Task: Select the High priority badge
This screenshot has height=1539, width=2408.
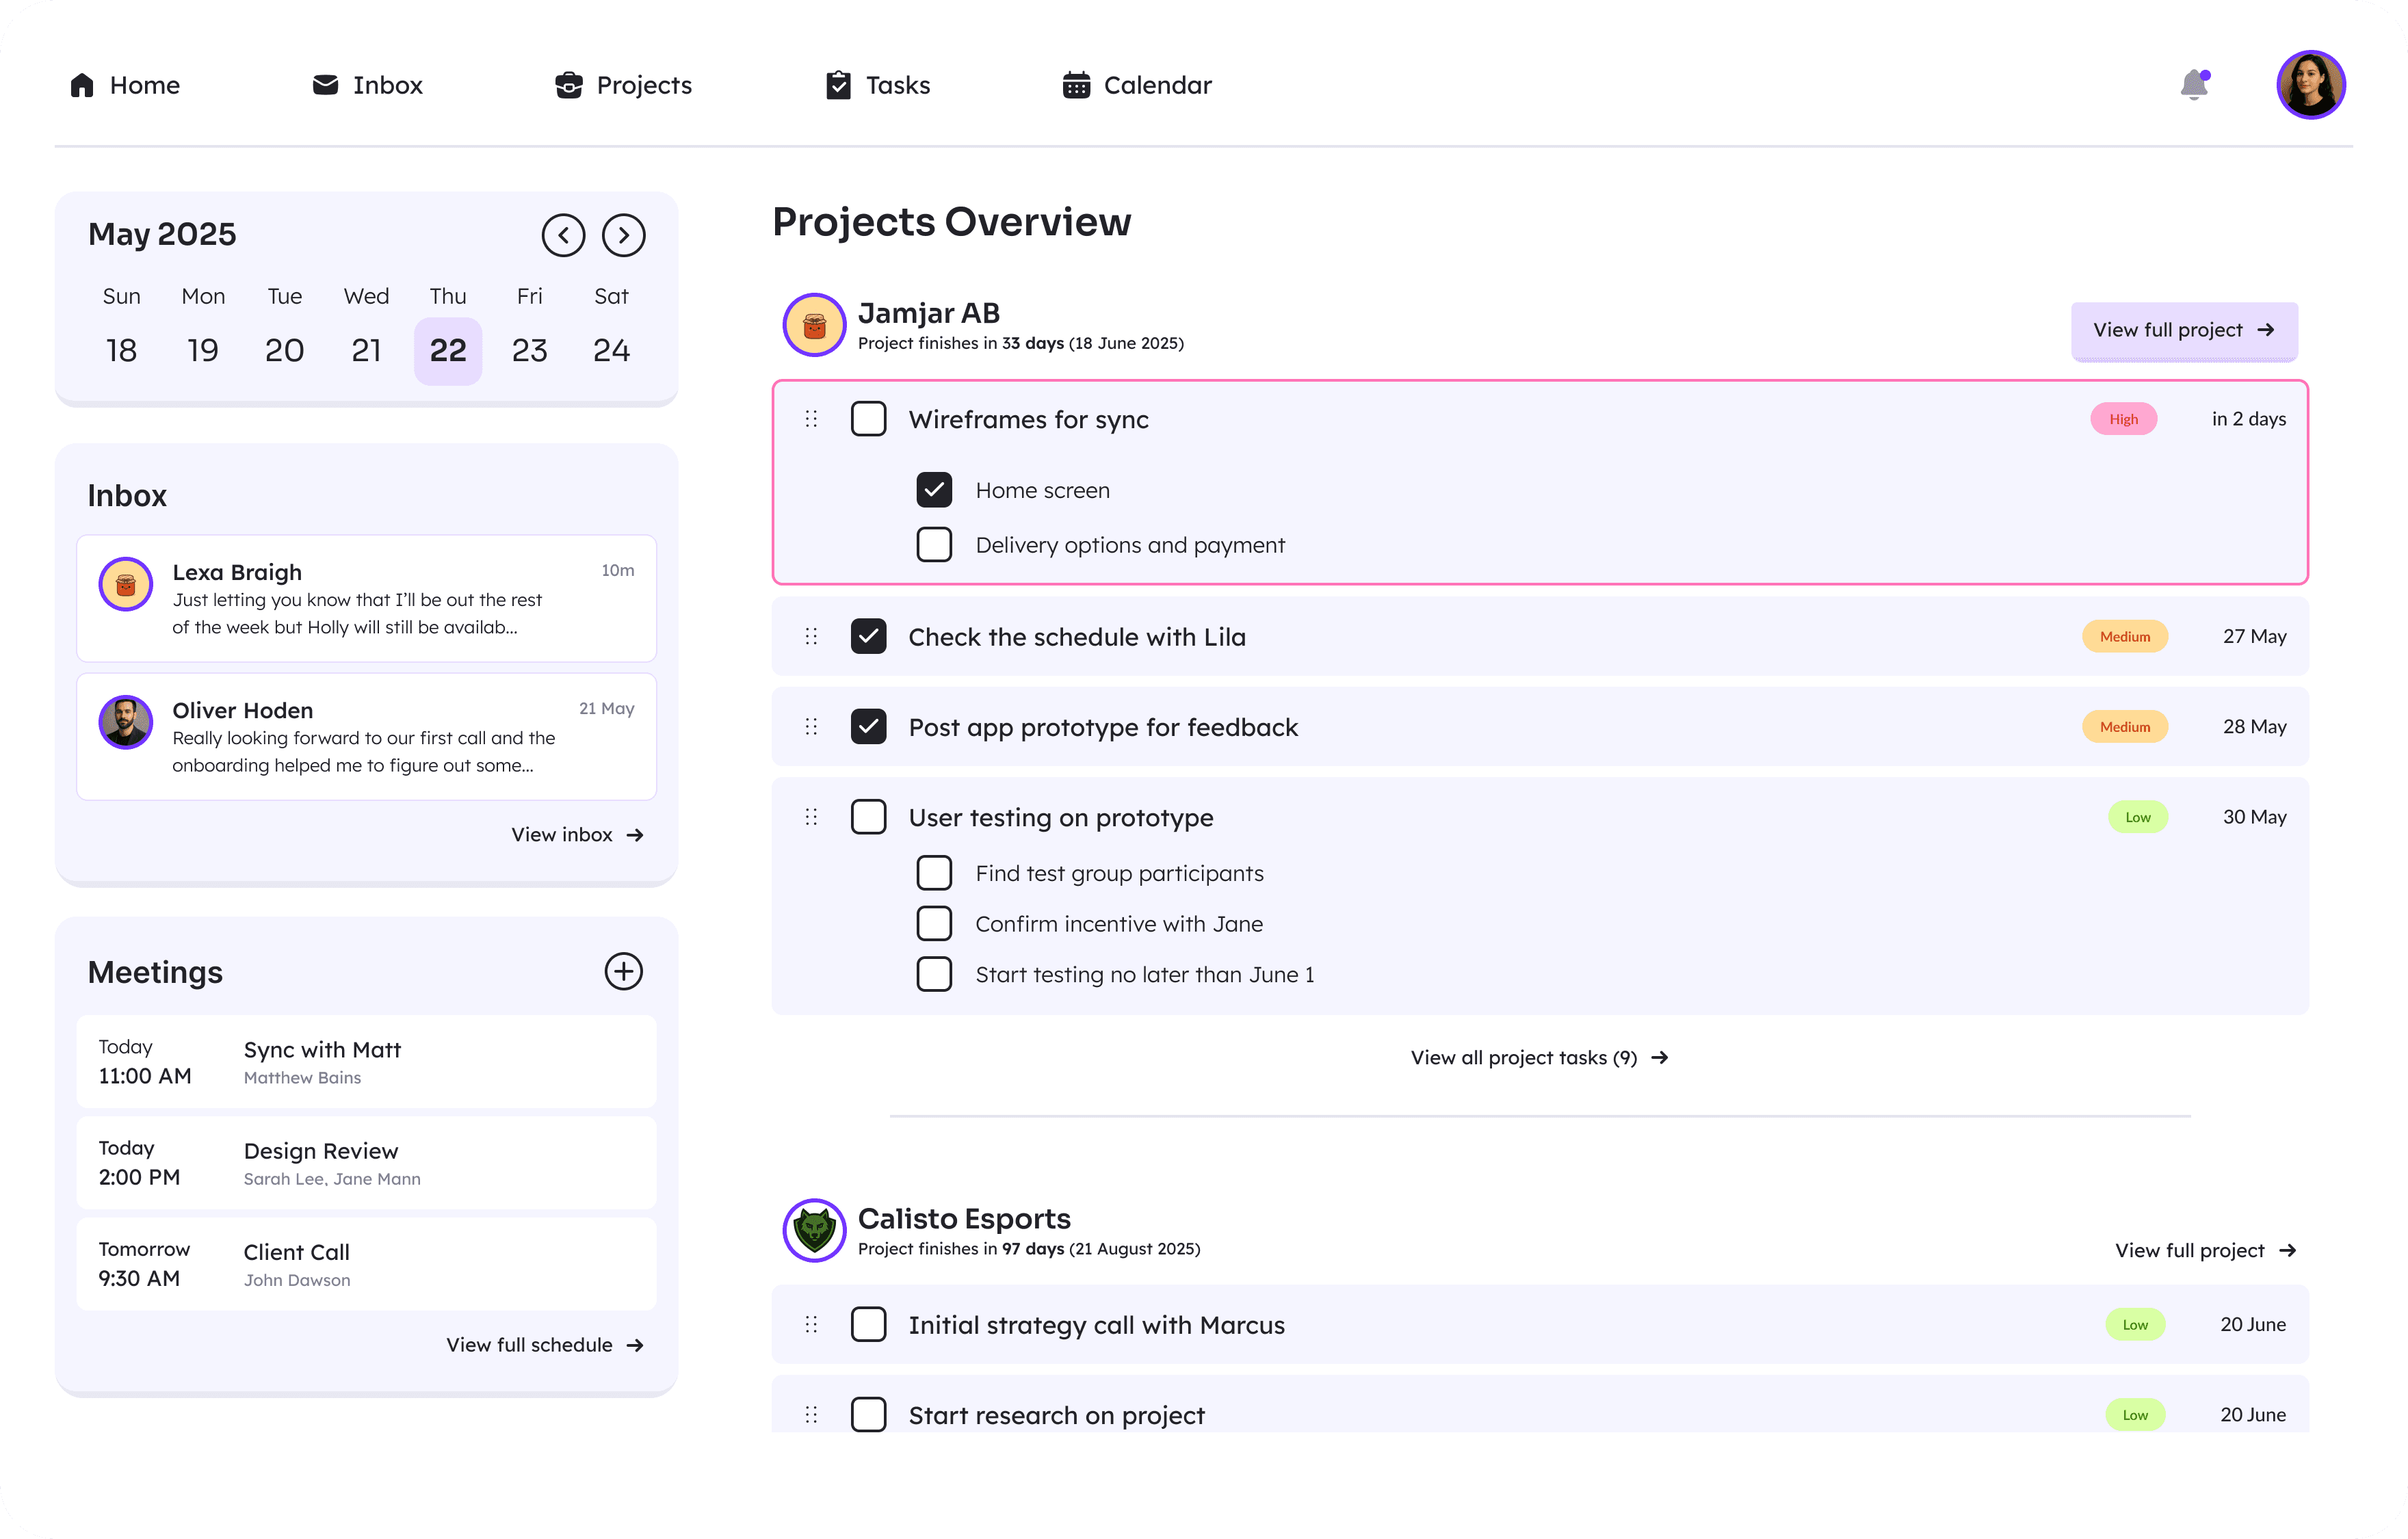Action: [2123, 419]
